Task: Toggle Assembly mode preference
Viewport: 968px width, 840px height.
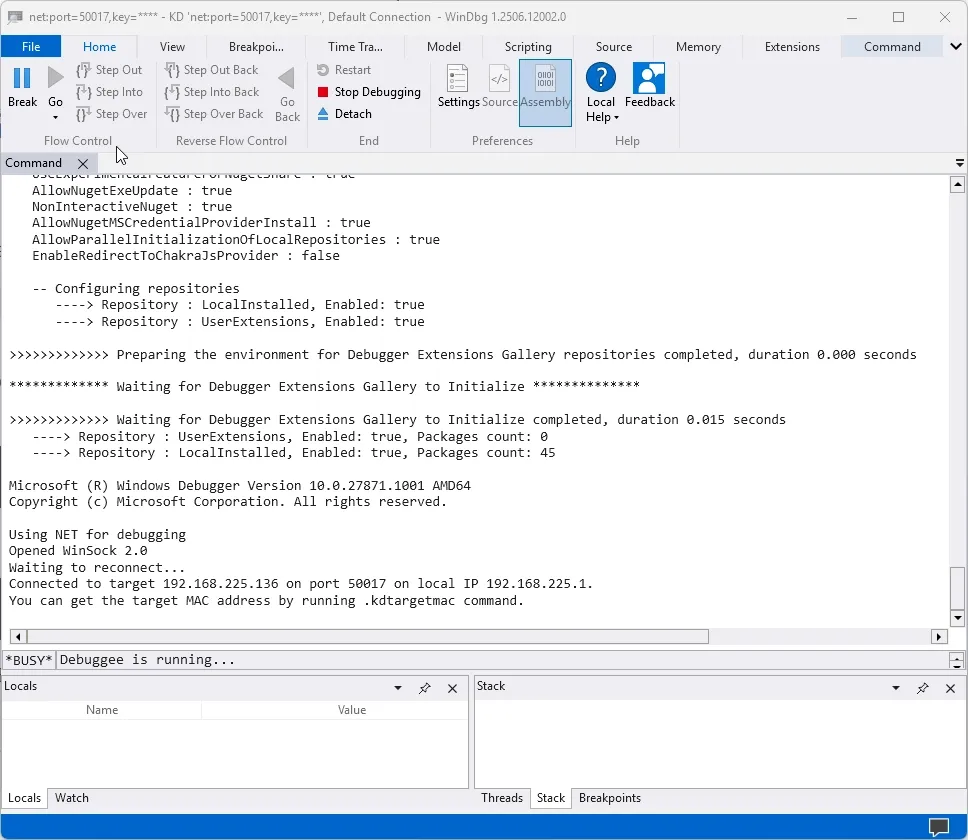Action: (x=545, y=93)
